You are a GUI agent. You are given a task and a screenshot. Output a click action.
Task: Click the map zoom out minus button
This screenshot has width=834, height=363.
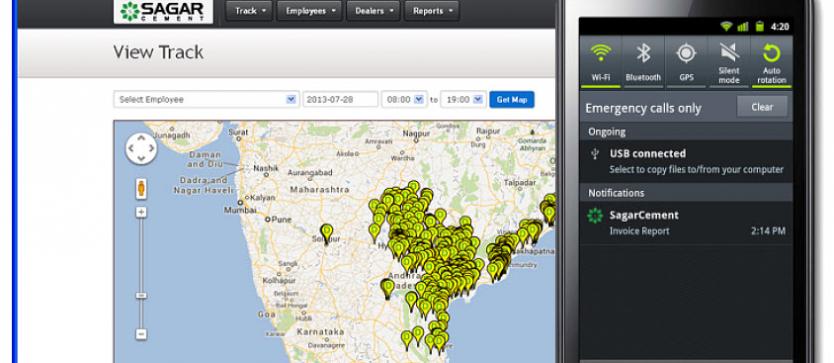pyautogui.click(x=141, y=334)
